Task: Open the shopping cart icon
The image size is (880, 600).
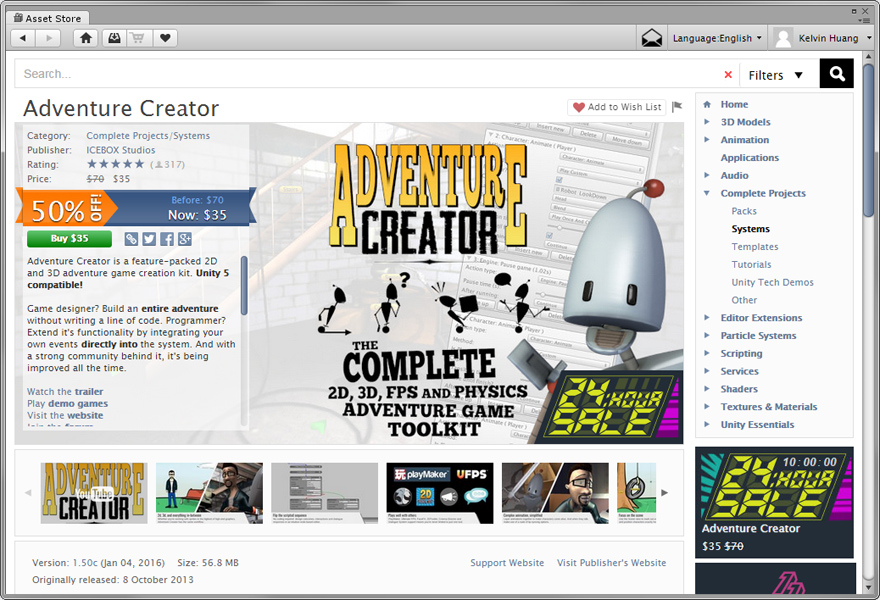Action: [x=138, y=38]
